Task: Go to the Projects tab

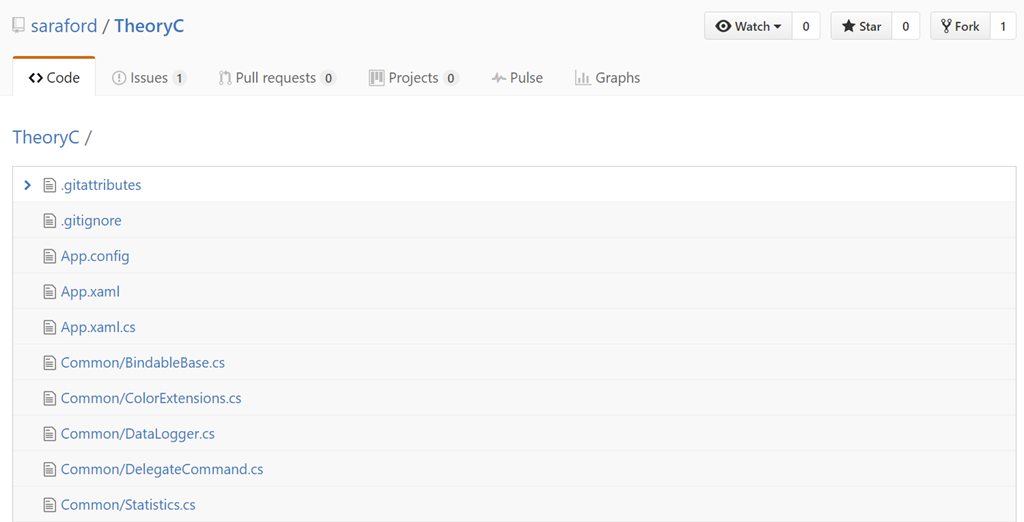Action: click(x=413, y=78)
